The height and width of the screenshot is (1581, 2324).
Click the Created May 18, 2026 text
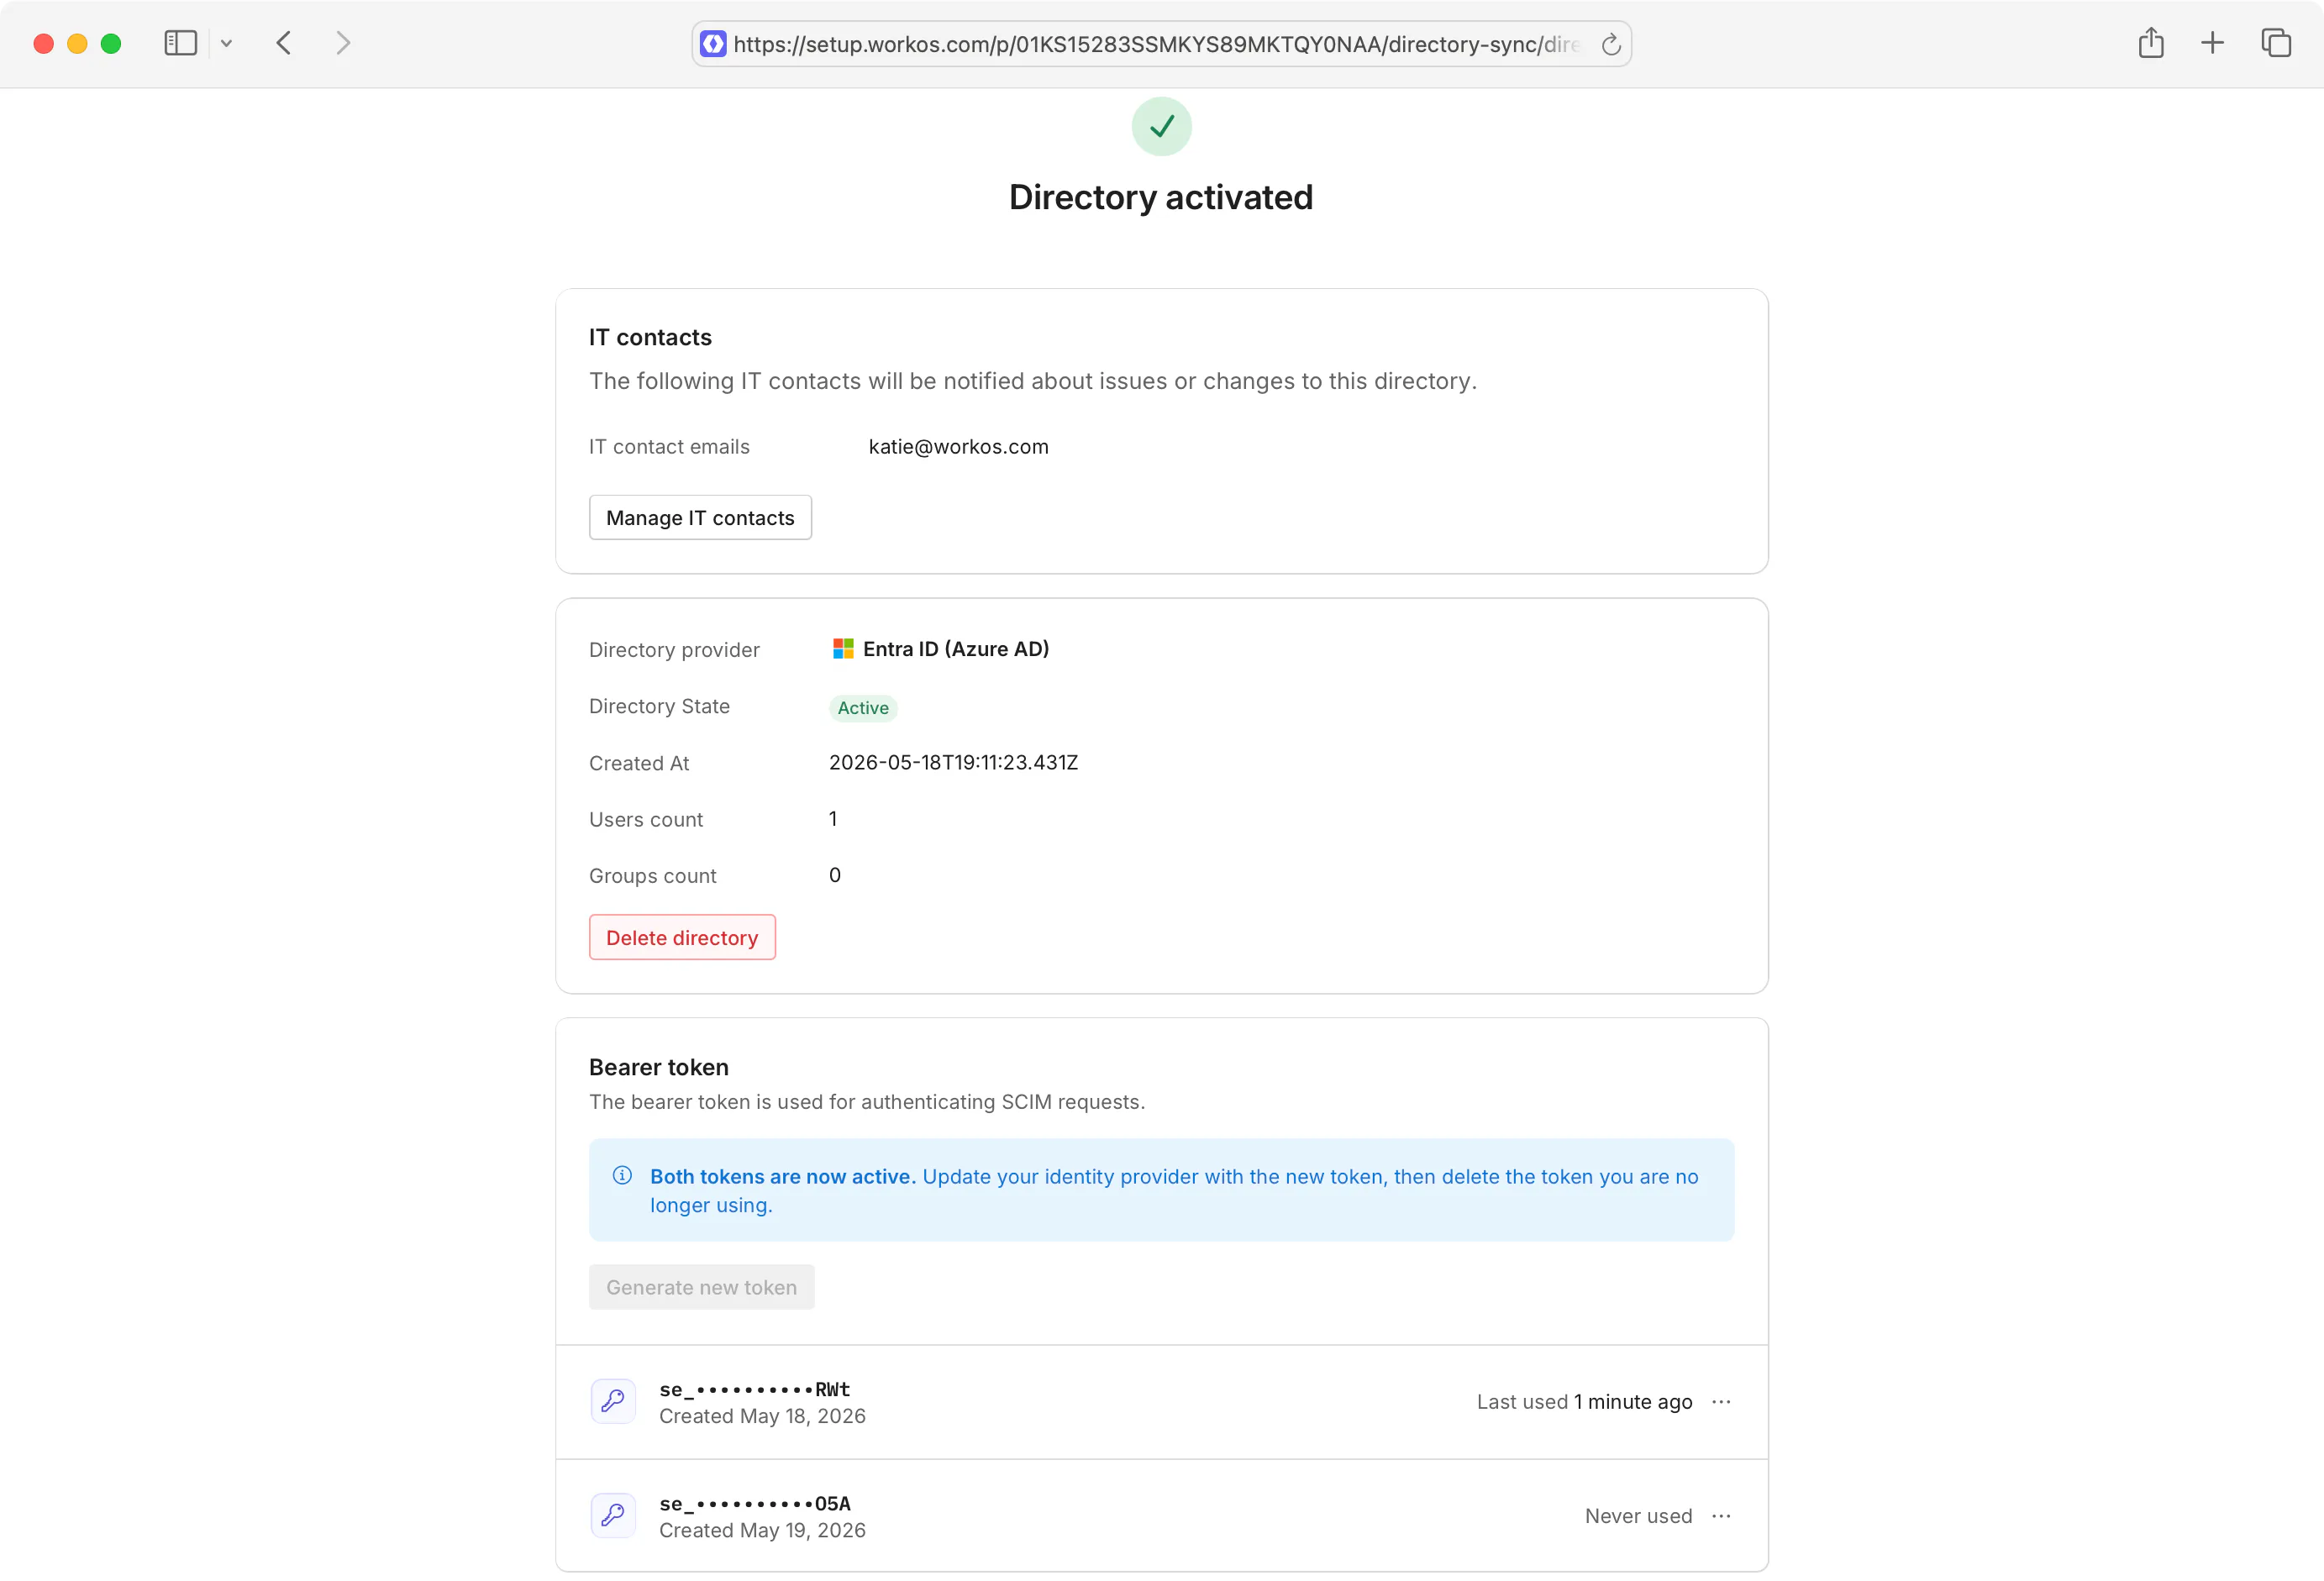click(x=762, y=1416)
